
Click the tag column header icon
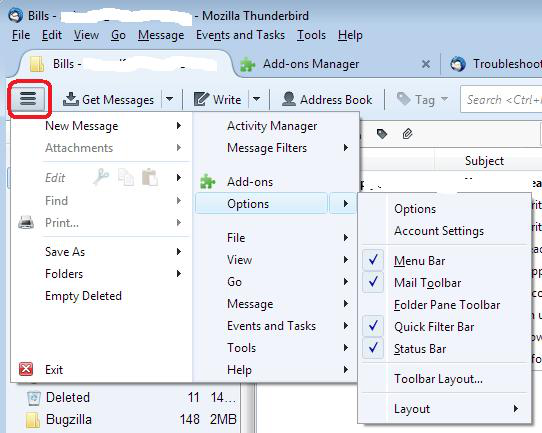(x=382, y=134)
